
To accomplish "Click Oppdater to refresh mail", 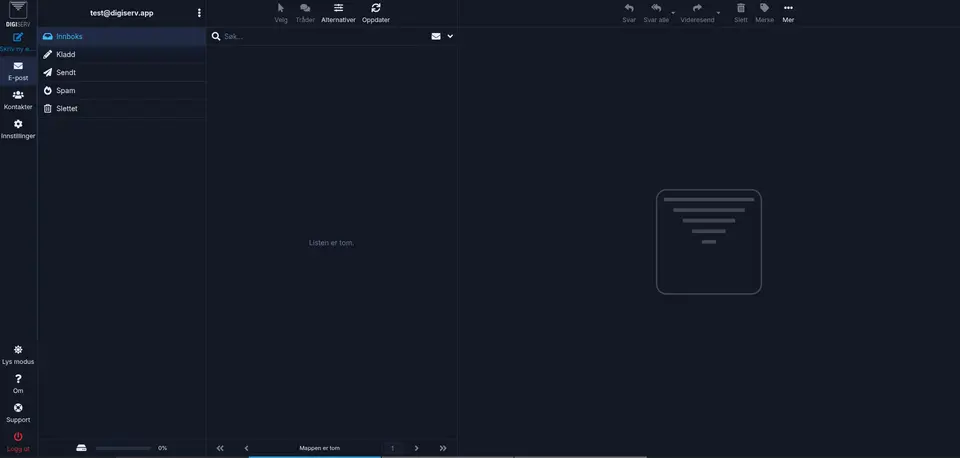I will 376,13.
